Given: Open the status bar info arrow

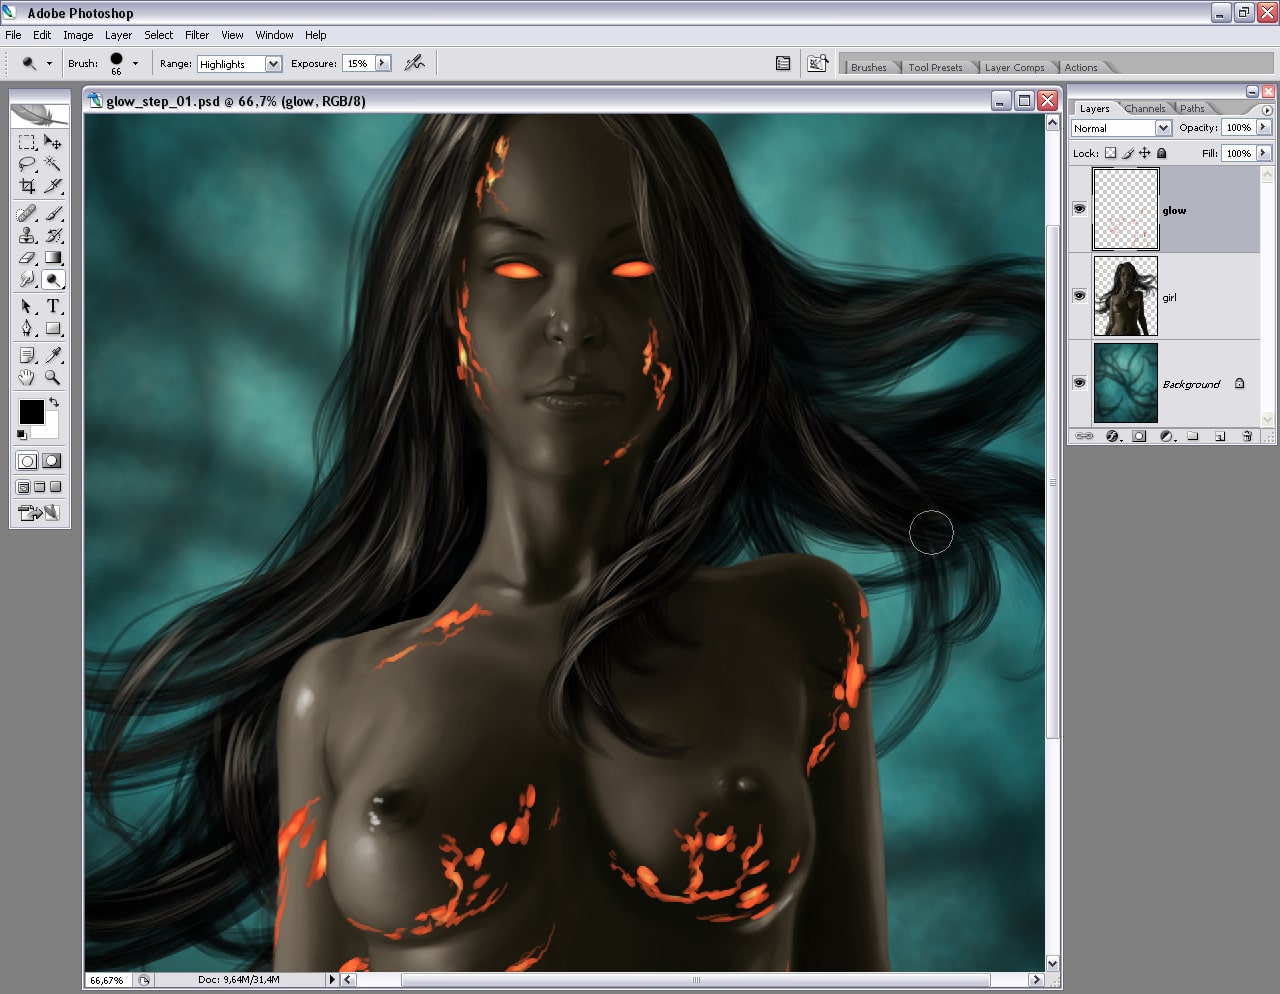Looking at the screenshot, I should pyautogui.click(x=333, y=979).
